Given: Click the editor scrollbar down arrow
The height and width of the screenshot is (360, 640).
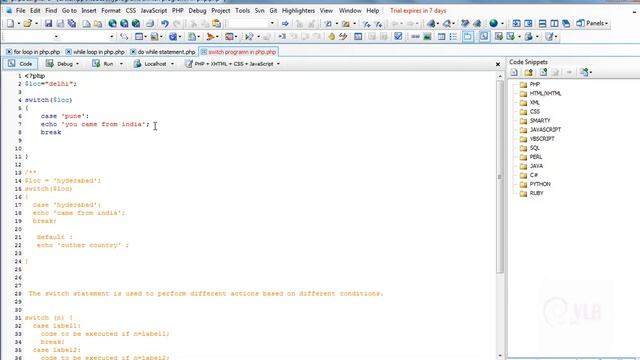Looking at the screenshot, I should (x=500, y=356).
